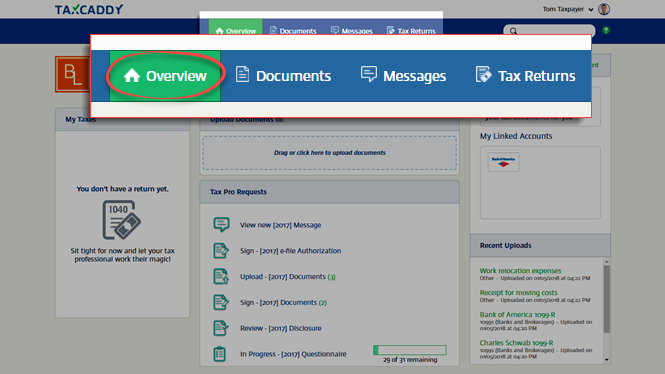Open Sign - [2017] Documents (2)
Image resolution: width=665 pixels, height=374 pixels.
[x=283, y=303]
